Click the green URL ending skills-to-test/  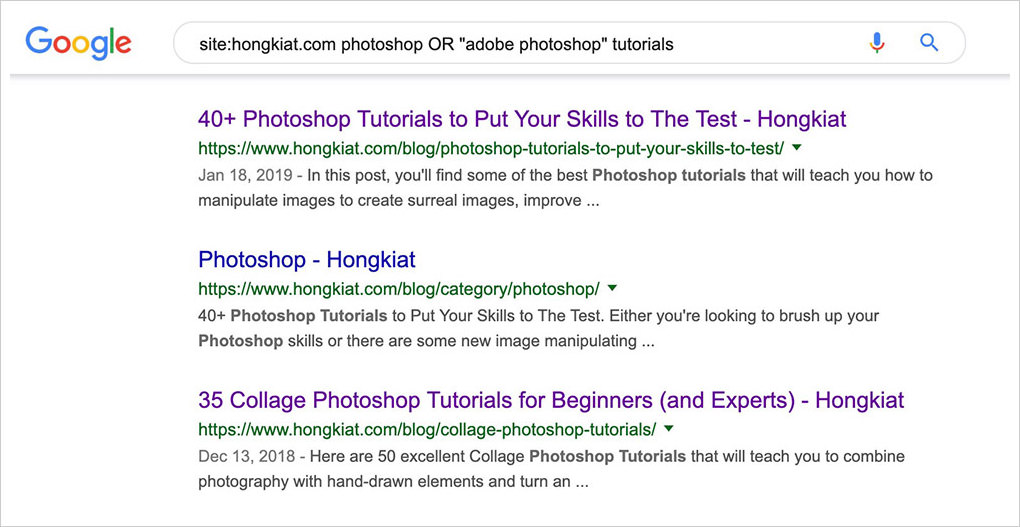(491, 149)
